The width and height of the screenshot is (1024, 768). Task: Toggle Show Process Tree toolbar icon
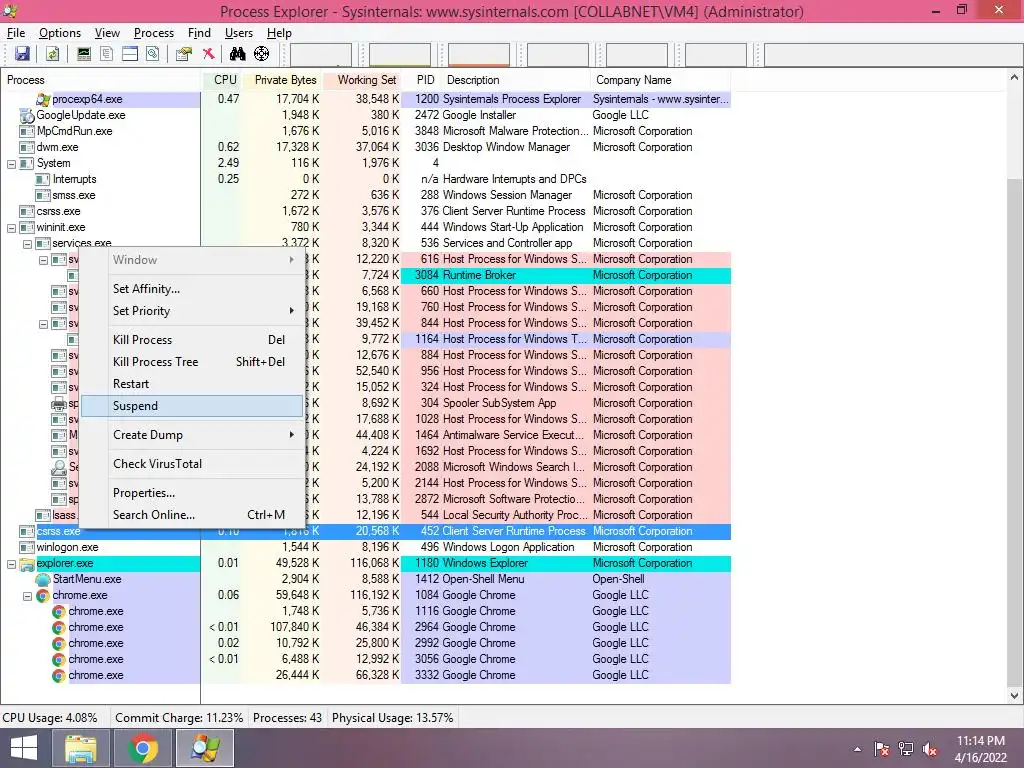[106, 54]
